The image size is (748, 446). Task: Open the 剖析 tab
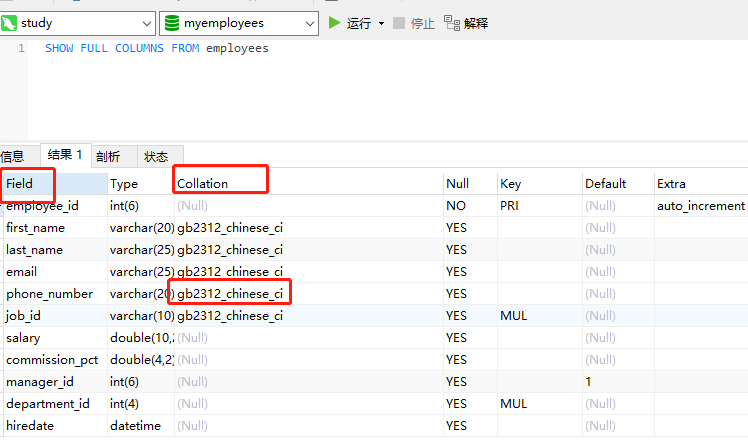[x=108, y=156]
